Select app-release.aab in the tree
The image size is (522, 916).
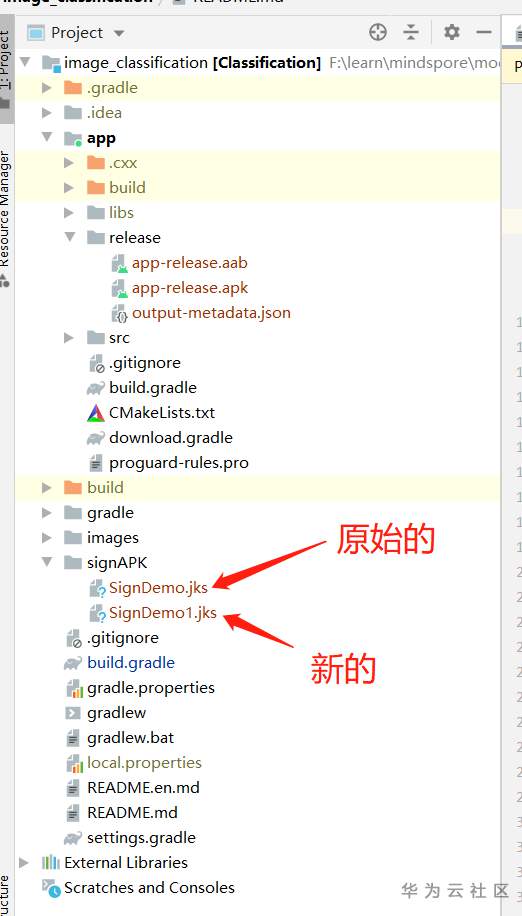[x=190, y=263]
